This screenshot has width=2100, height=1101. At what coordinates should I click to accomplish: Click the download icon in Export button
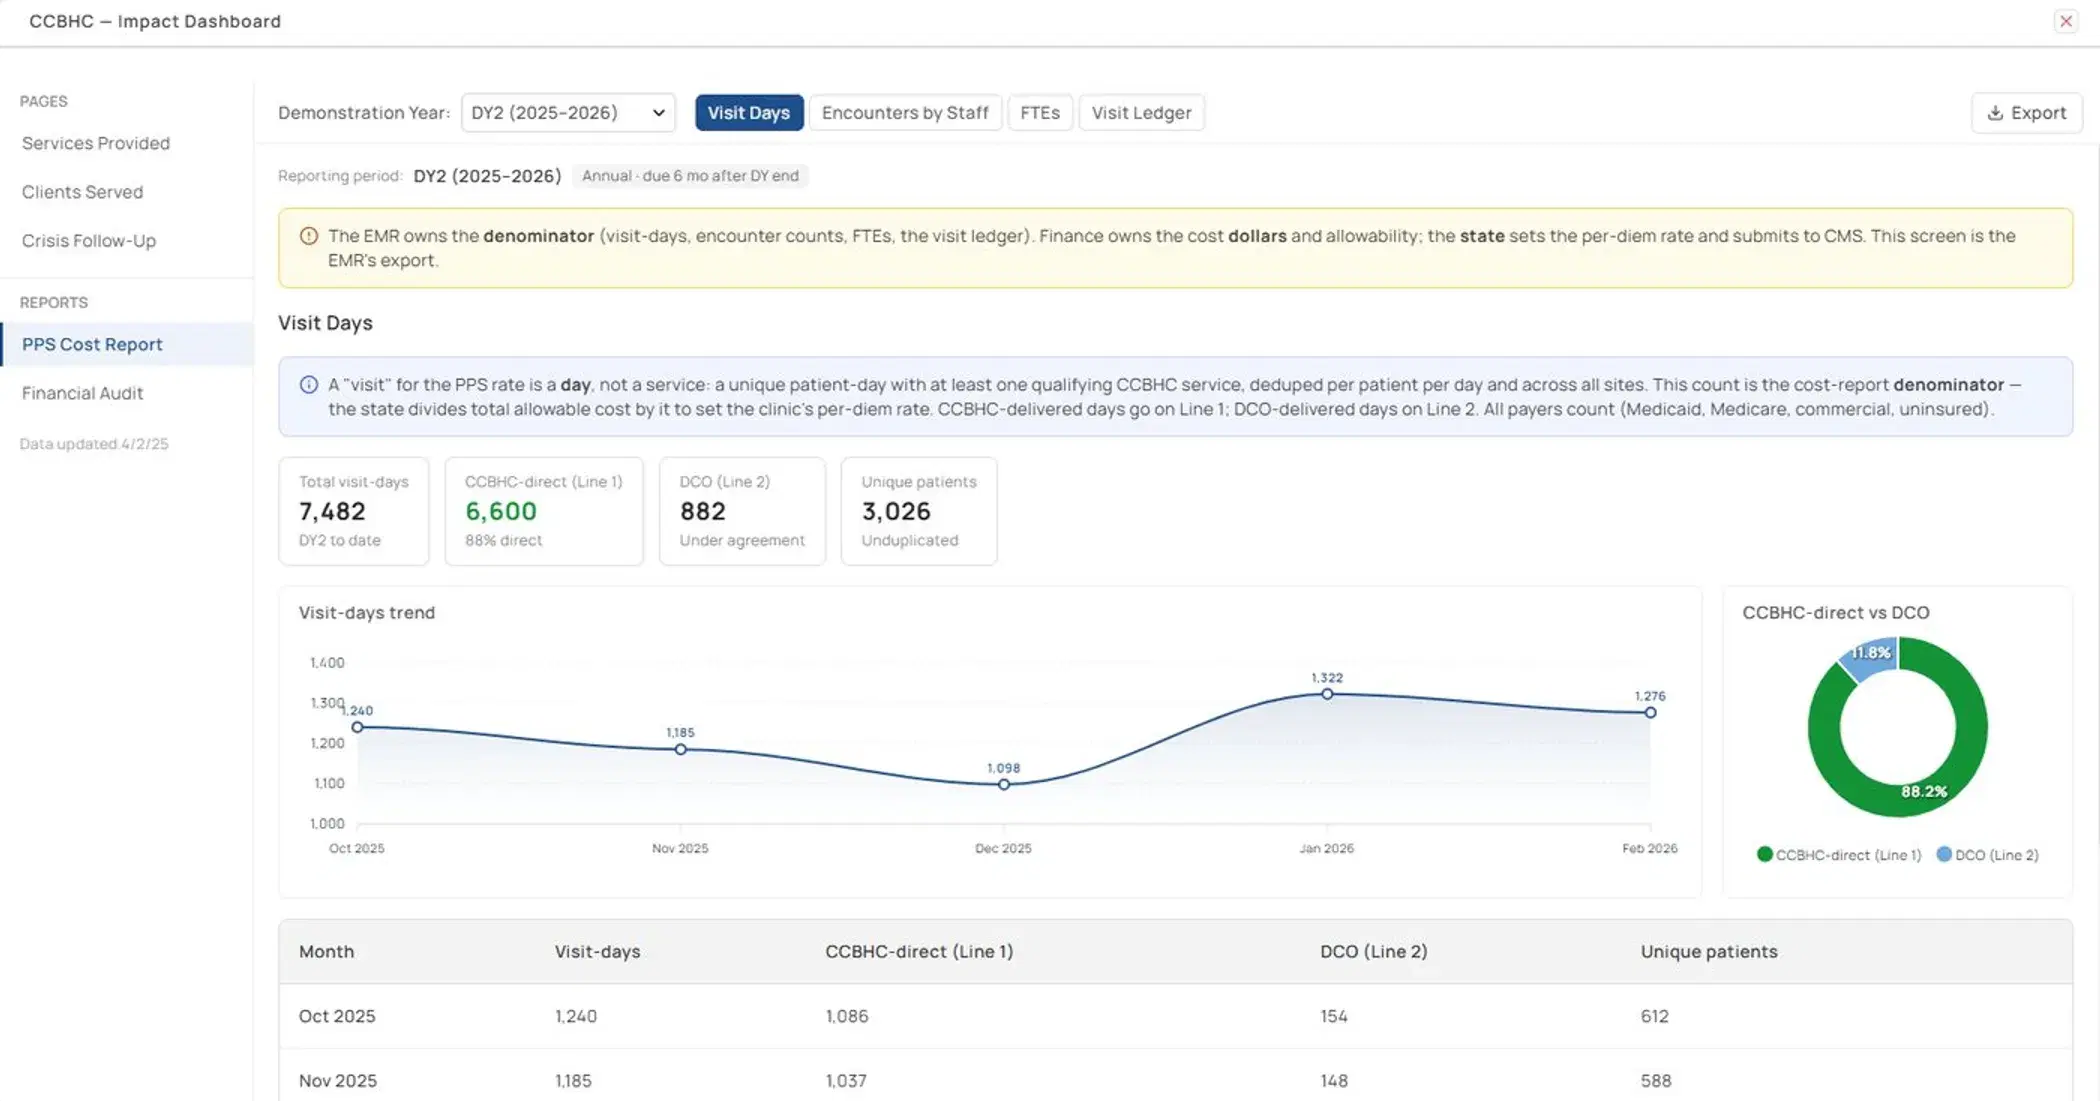click(1994, 113)
